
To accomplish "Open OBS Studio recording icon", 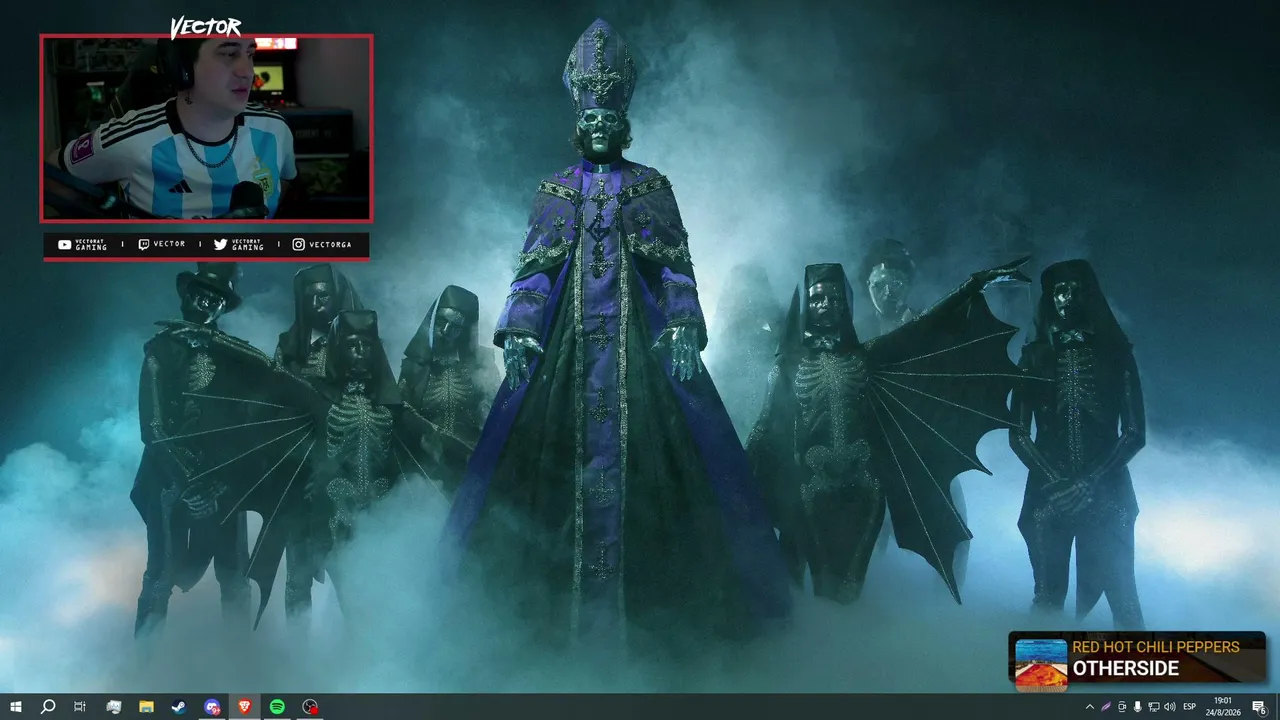I will (x=310, y=707).
